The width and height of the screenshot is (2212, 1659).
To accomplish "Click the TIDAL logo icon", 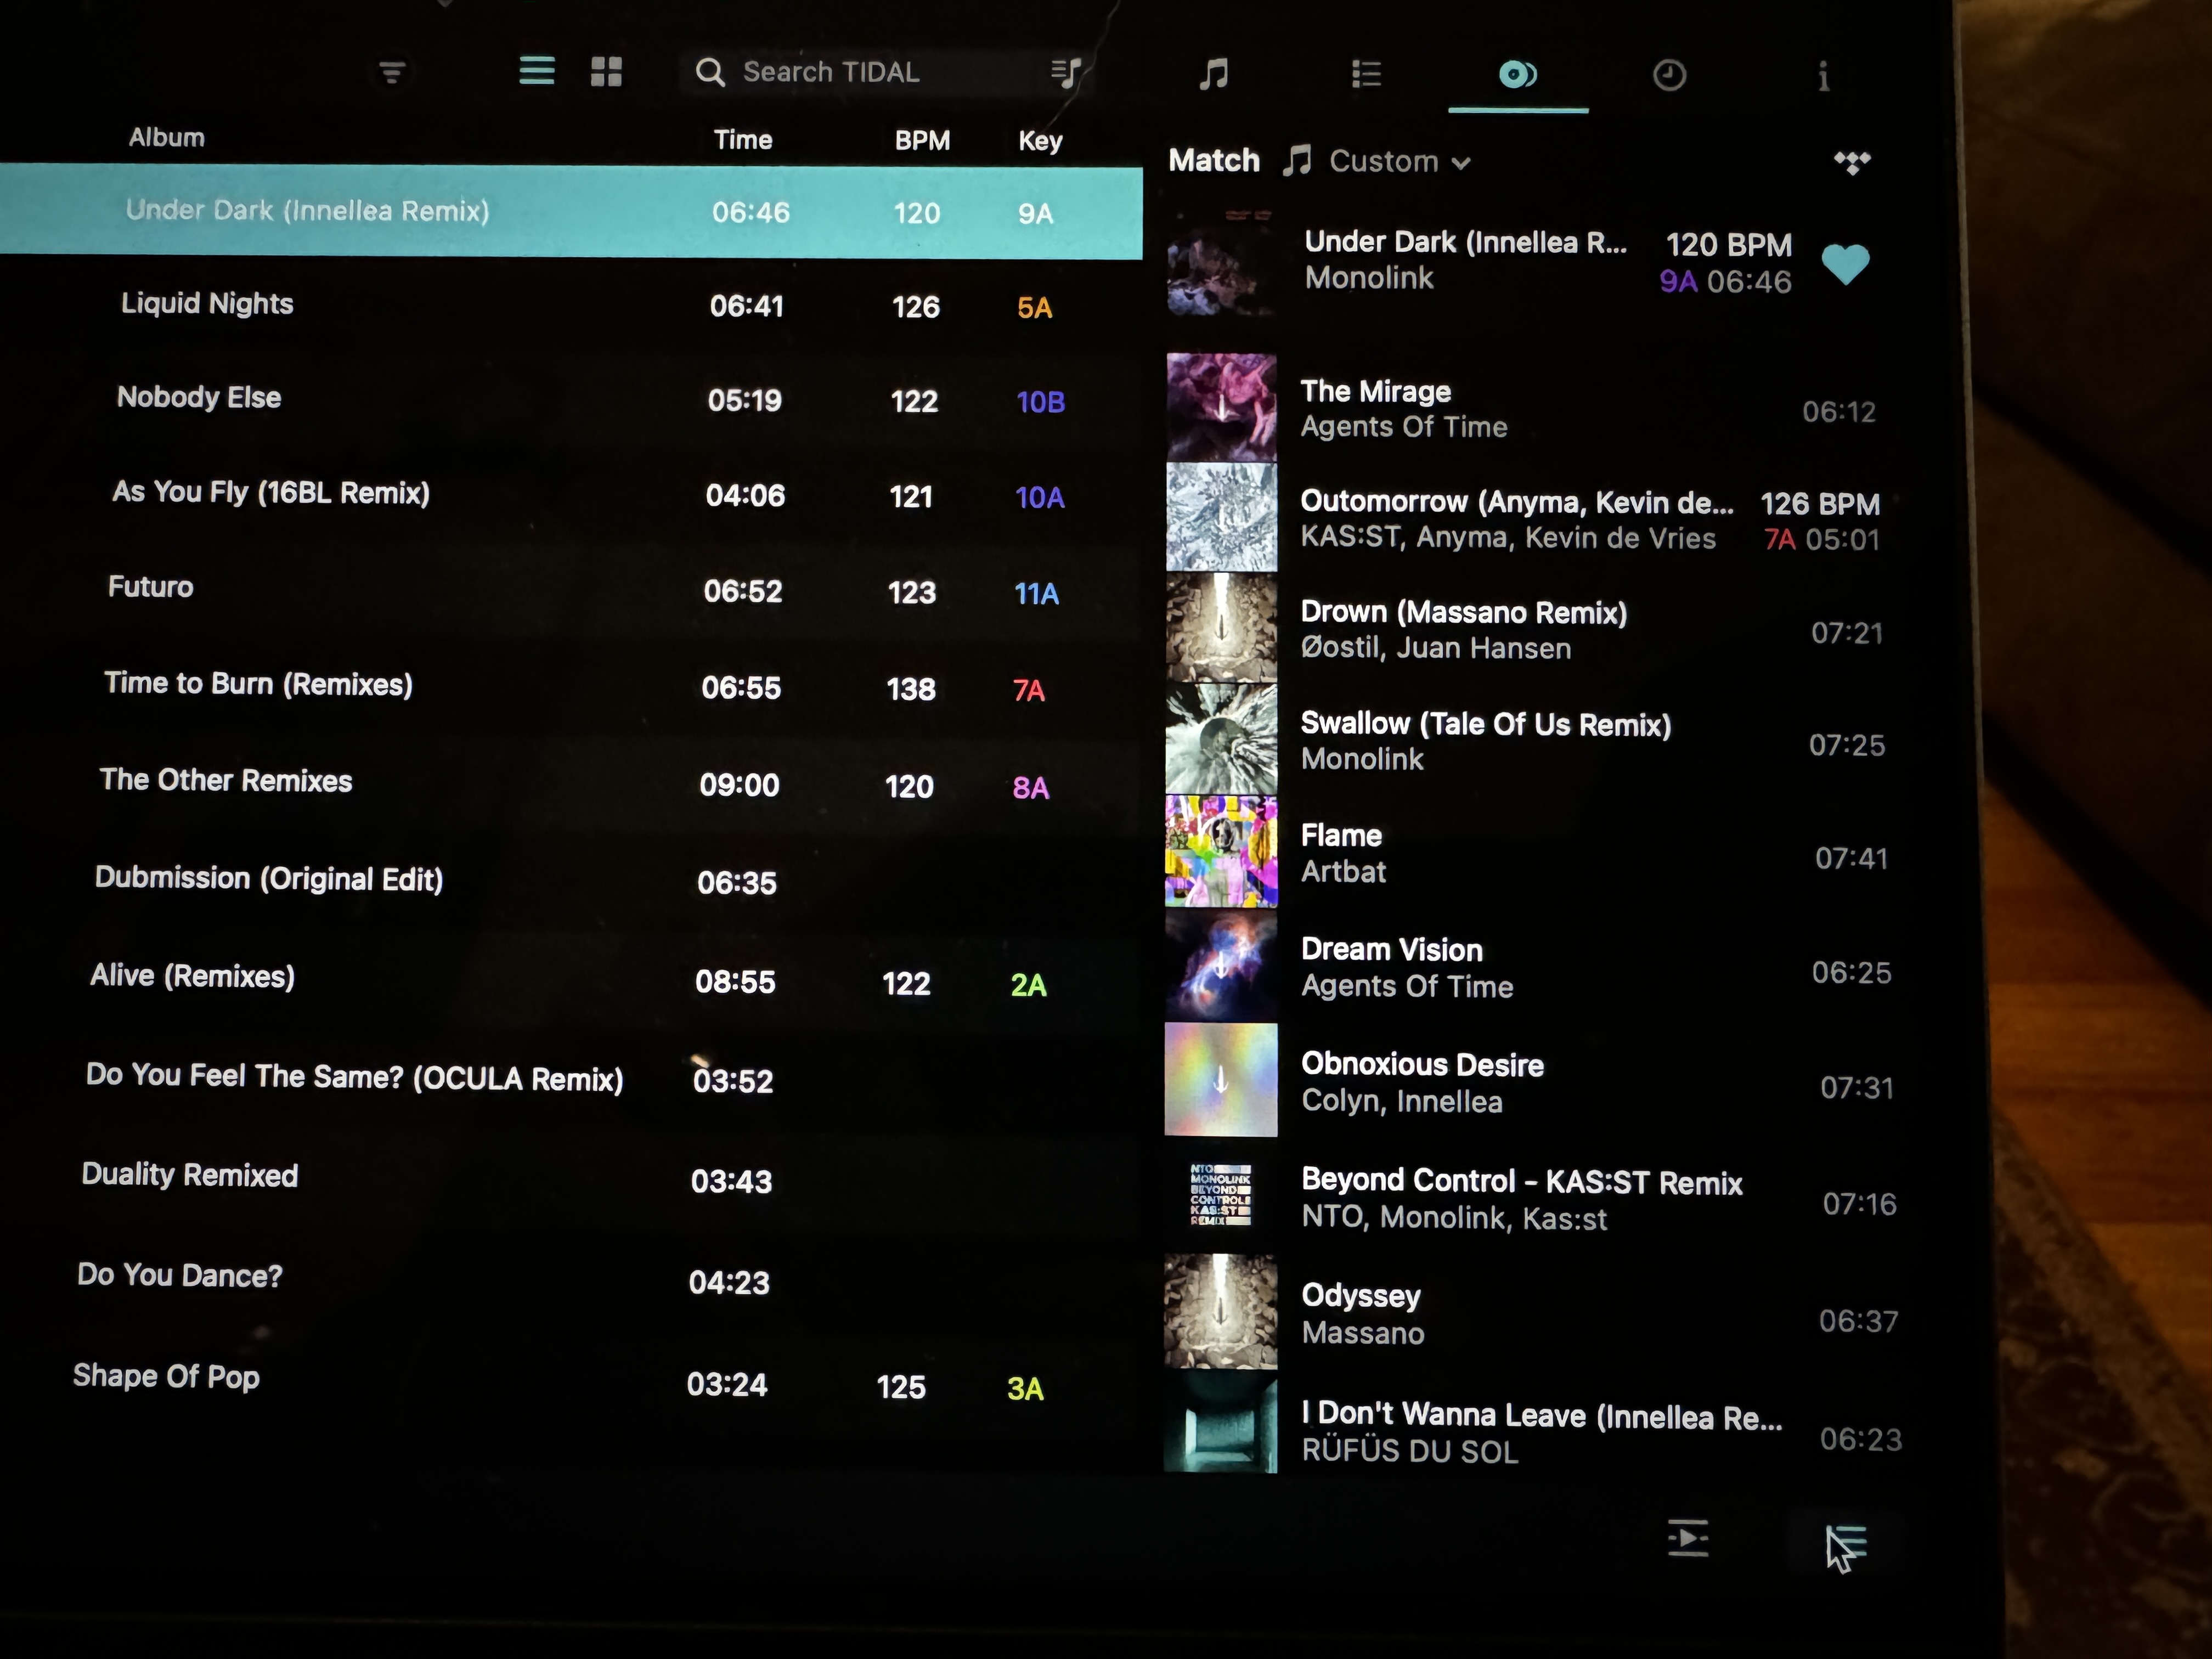I will click(x=1852, y=162).
